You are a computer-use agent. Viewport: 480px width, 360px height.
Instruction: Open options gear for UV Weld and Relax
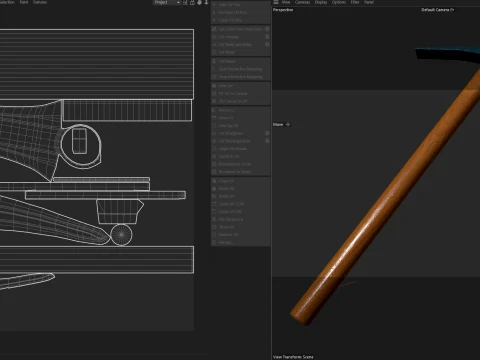tap(267, 44)
